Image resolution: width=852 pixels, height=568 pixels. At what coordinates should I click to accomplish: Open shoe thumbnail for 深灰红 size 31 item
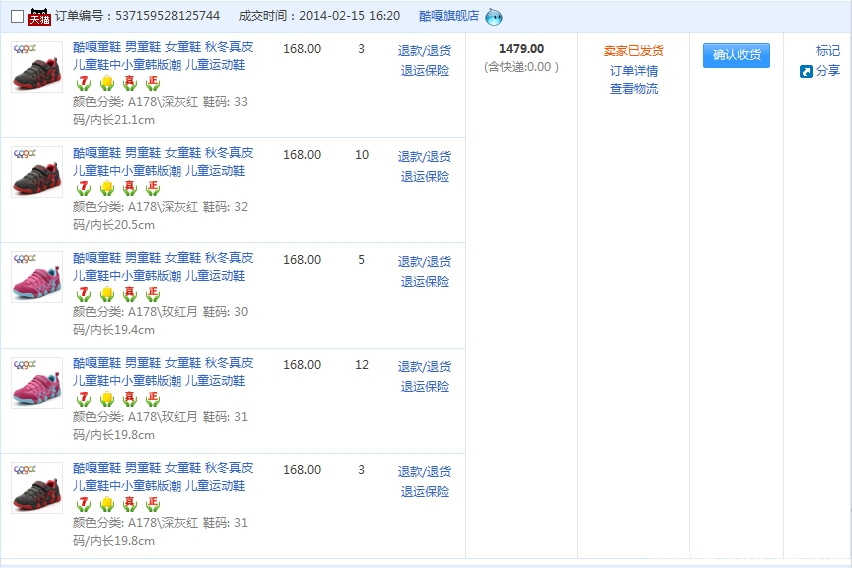point(37,488)
